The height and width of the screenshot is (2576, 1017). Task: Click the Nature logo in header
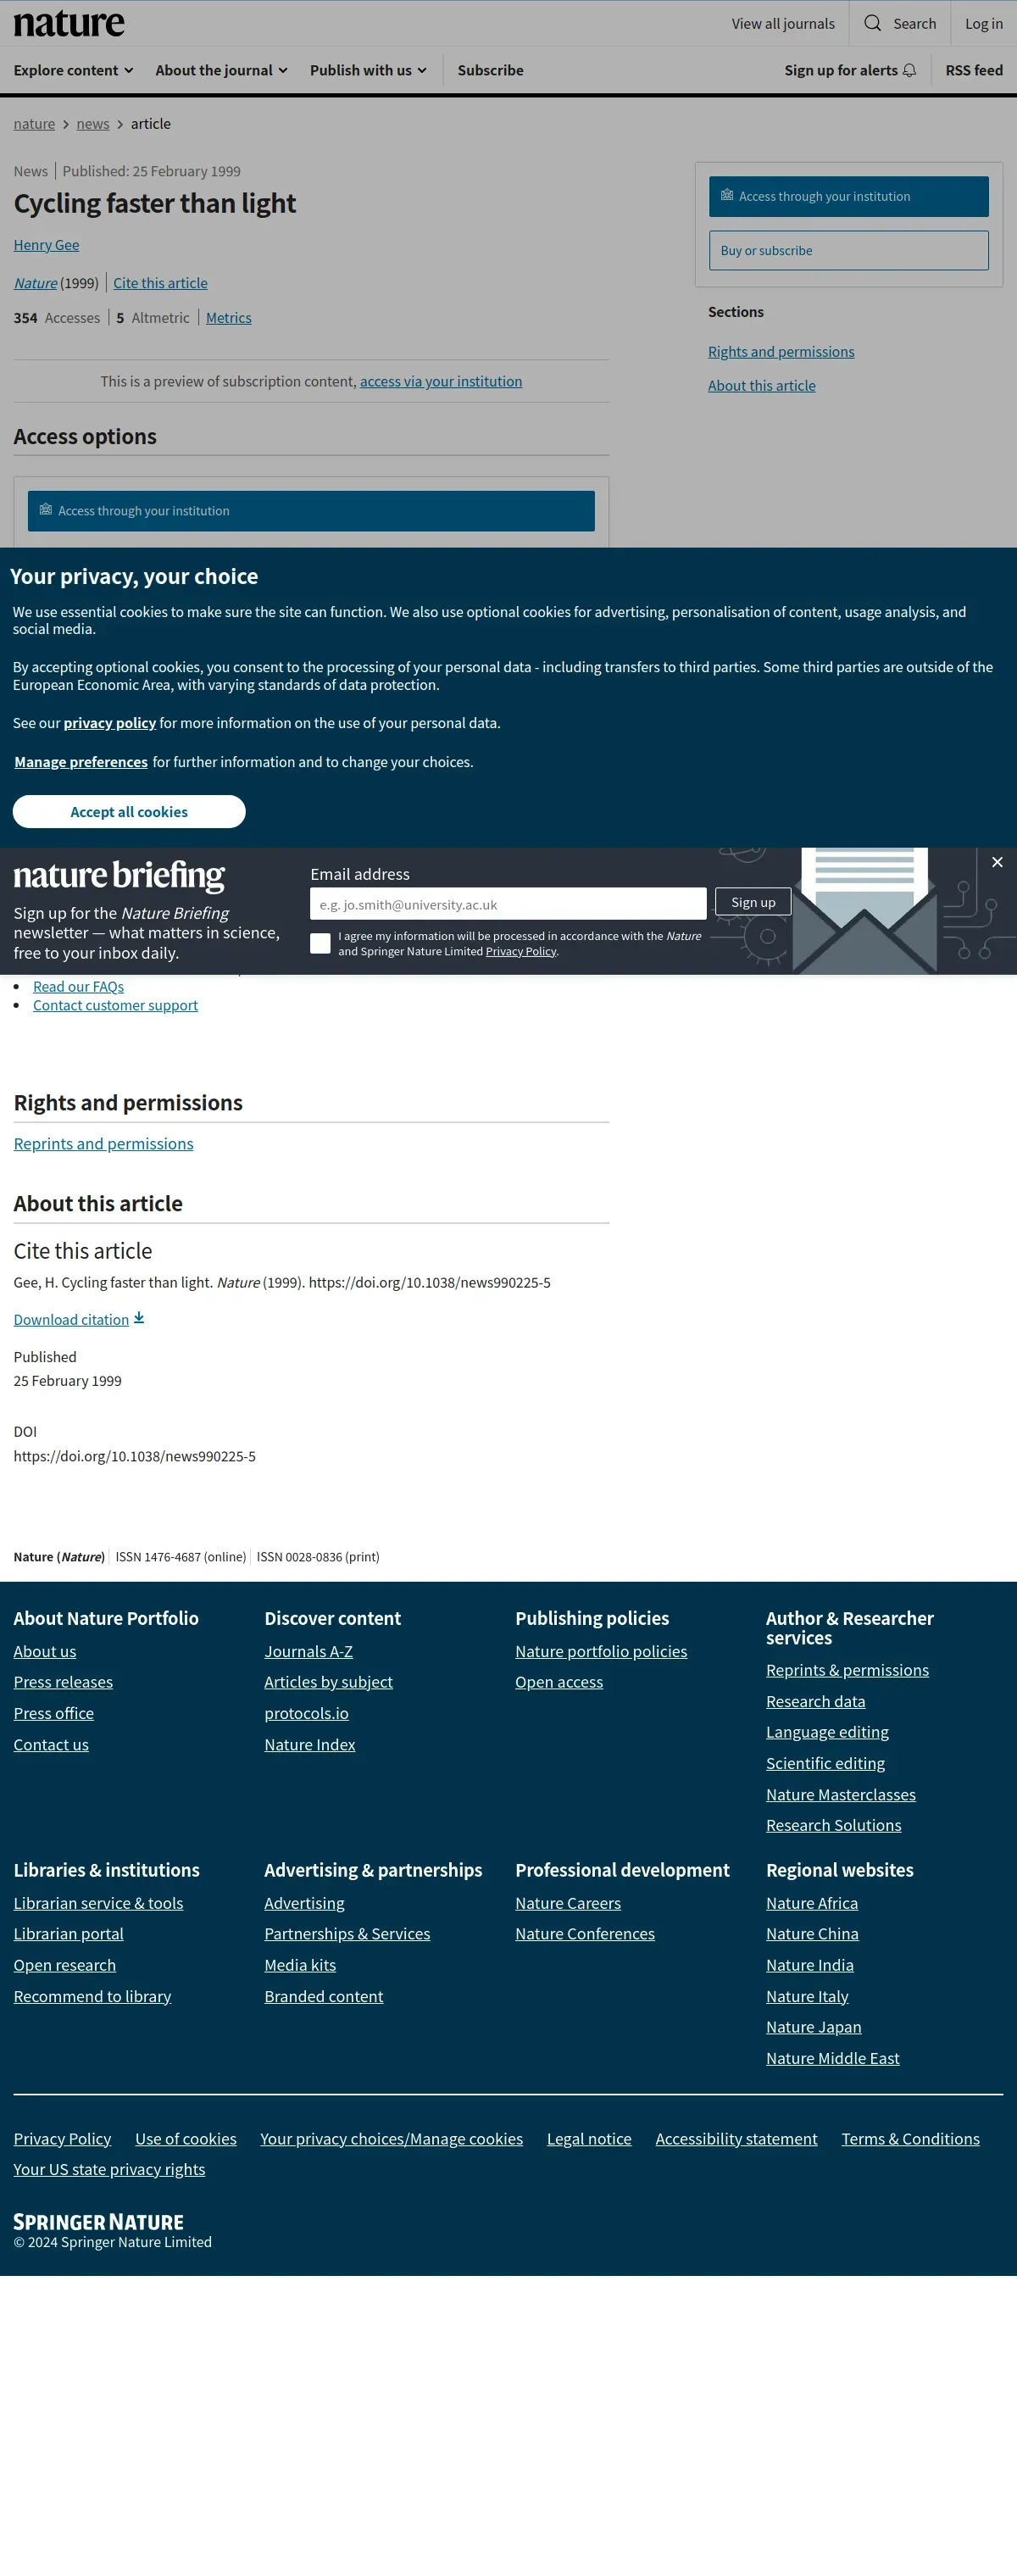(x=69, y=23)
